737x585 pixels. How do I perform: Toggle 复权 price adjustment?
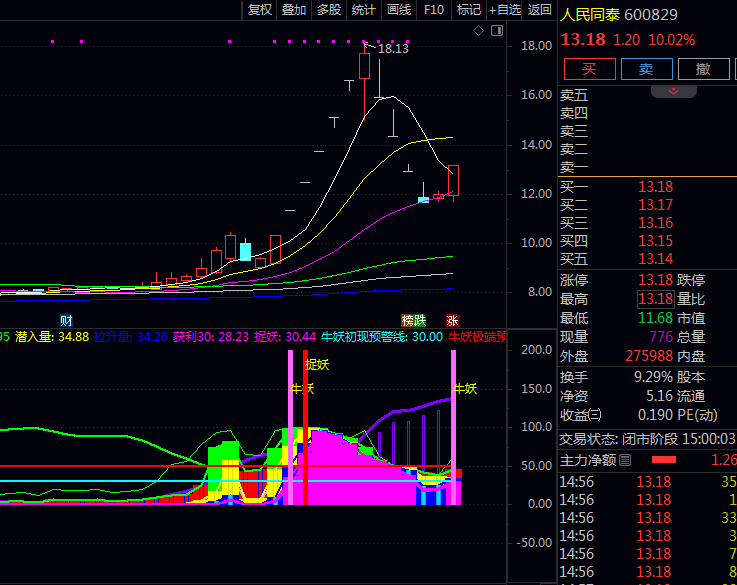coord(260,10)
